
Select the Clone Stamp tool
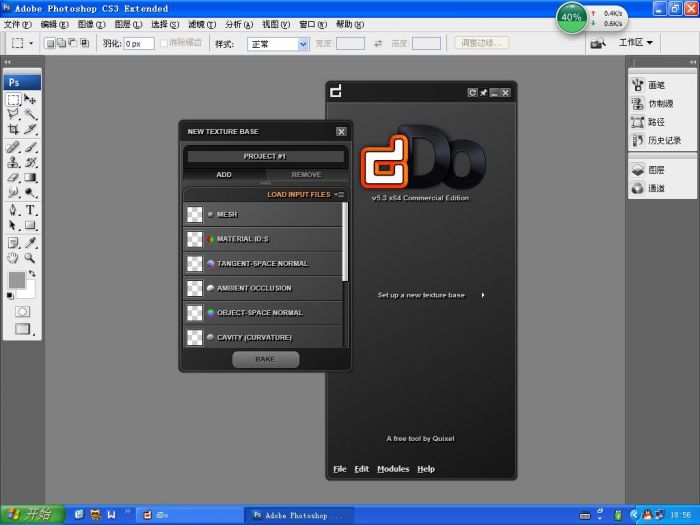pos(13,162)
